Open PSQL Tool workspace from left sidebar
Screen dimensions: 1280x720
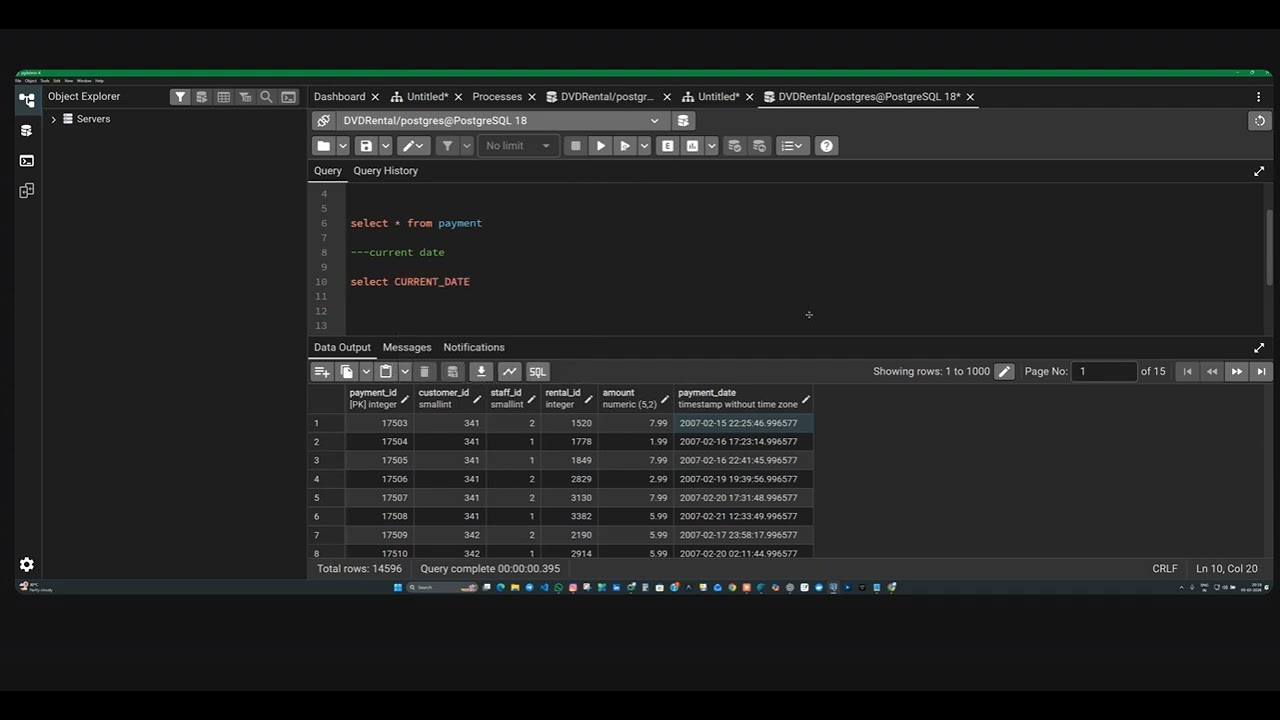coord(27,160)
